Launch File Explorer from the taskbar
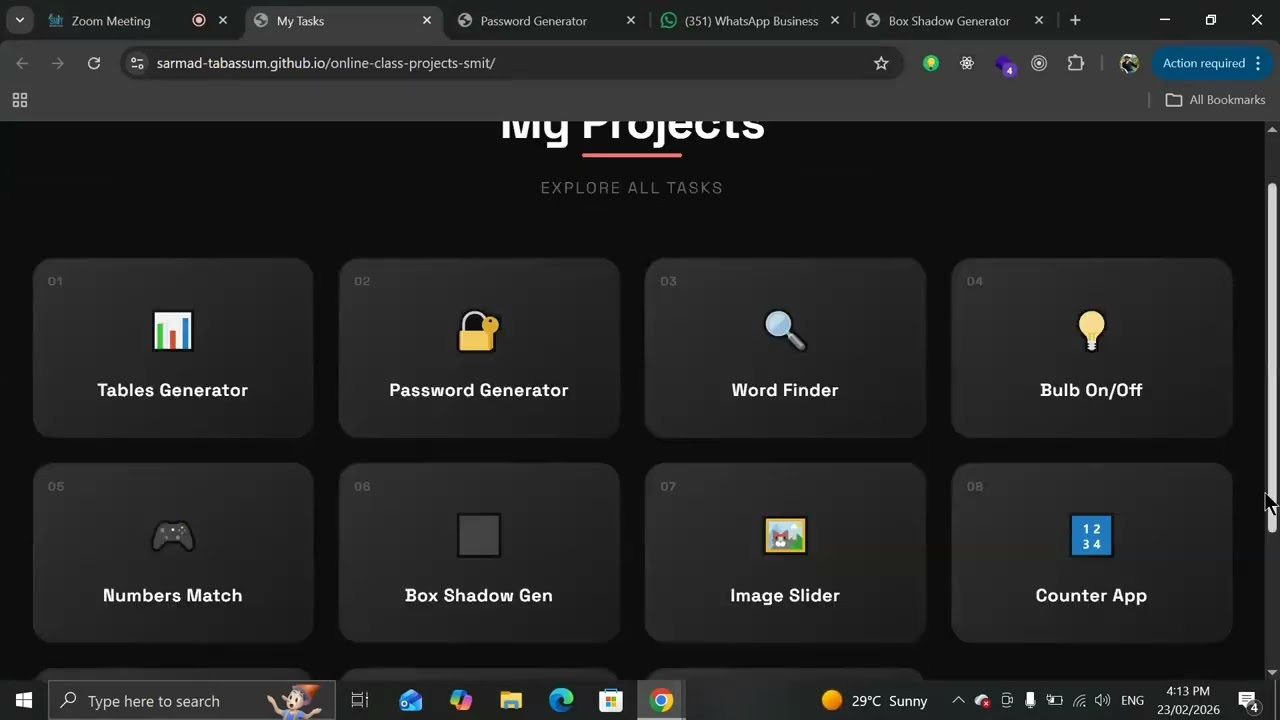 [x=511, y=700]
